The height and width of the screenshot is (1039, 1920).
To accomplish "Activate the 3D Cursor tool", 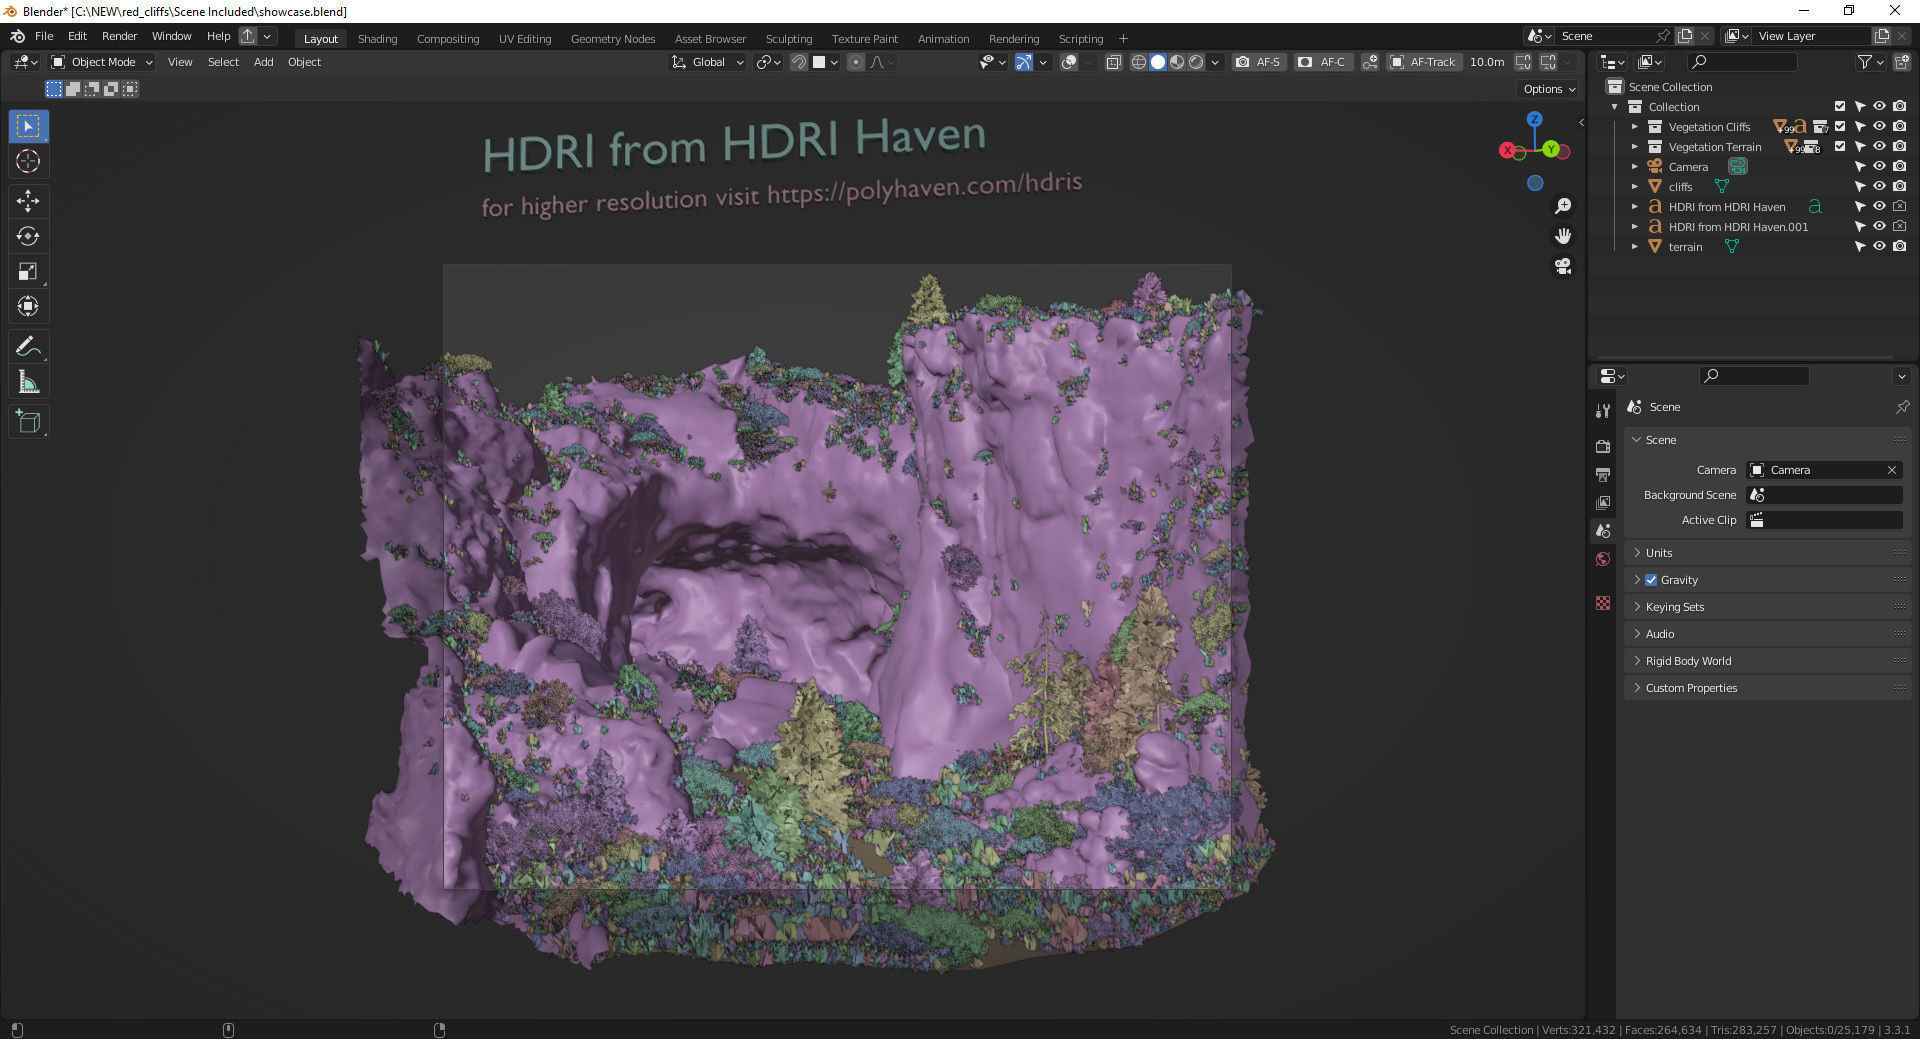I will 28,161.
